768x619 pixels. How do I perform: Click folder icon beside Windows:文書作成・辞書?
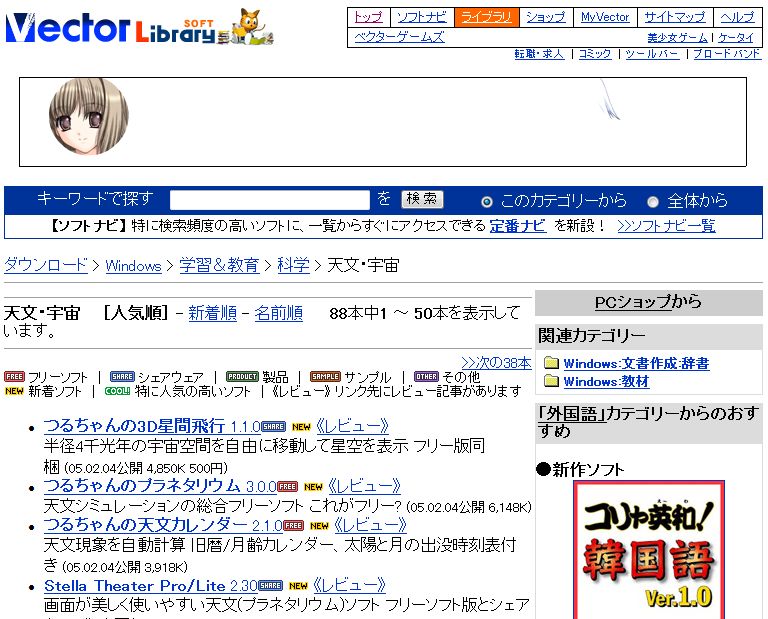(x=551, y=364)
